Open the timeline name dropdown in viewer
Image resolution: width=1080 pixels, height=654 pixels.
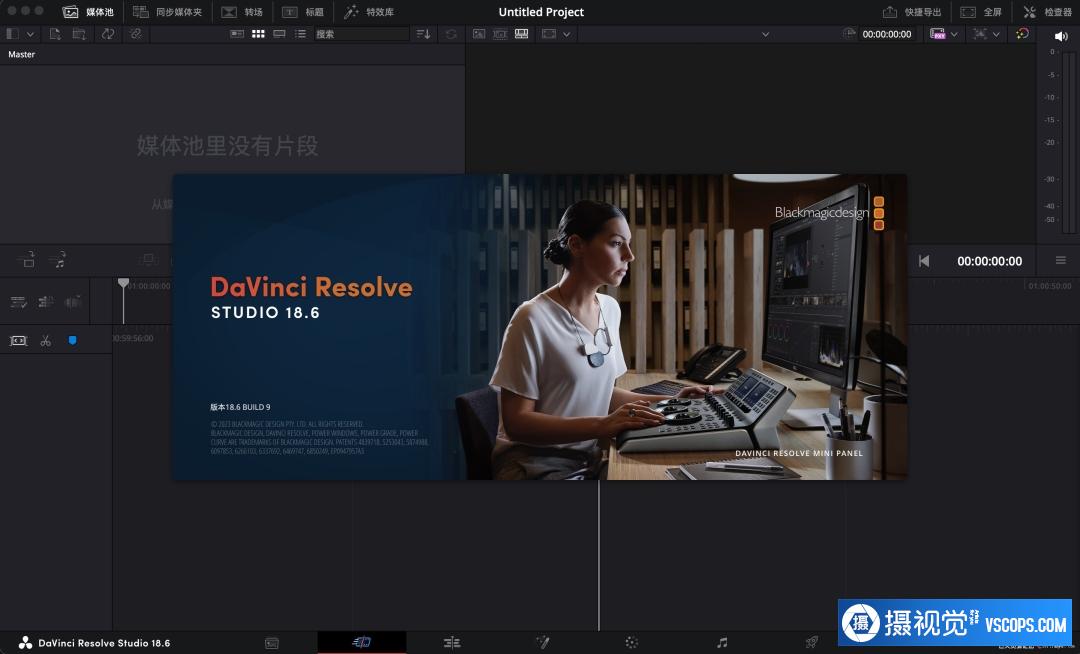coord(765,34)
